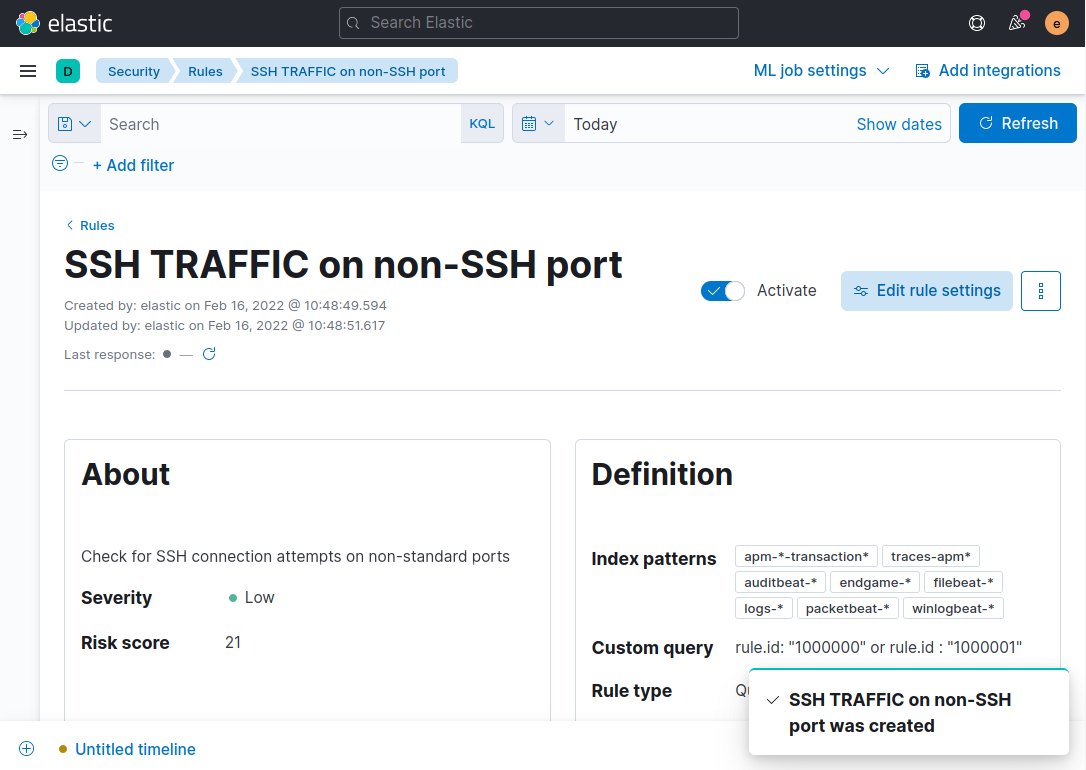Expand the collapsed side navigation arrow

point(20,134)
